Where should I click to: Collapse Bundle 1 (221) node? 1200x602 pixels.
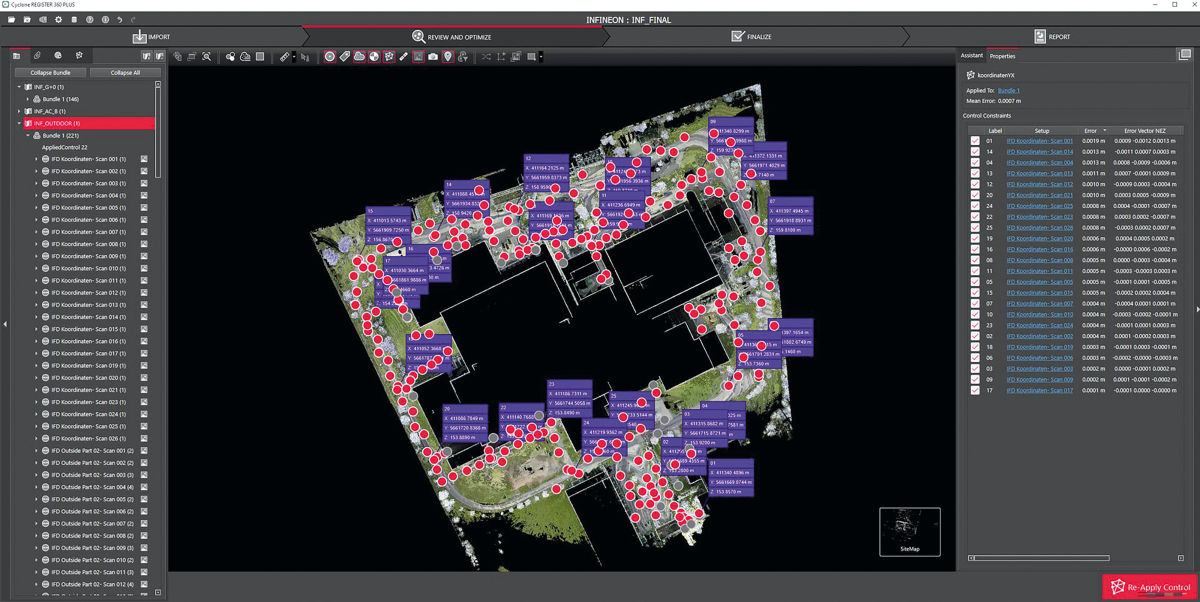pos(28,135)
